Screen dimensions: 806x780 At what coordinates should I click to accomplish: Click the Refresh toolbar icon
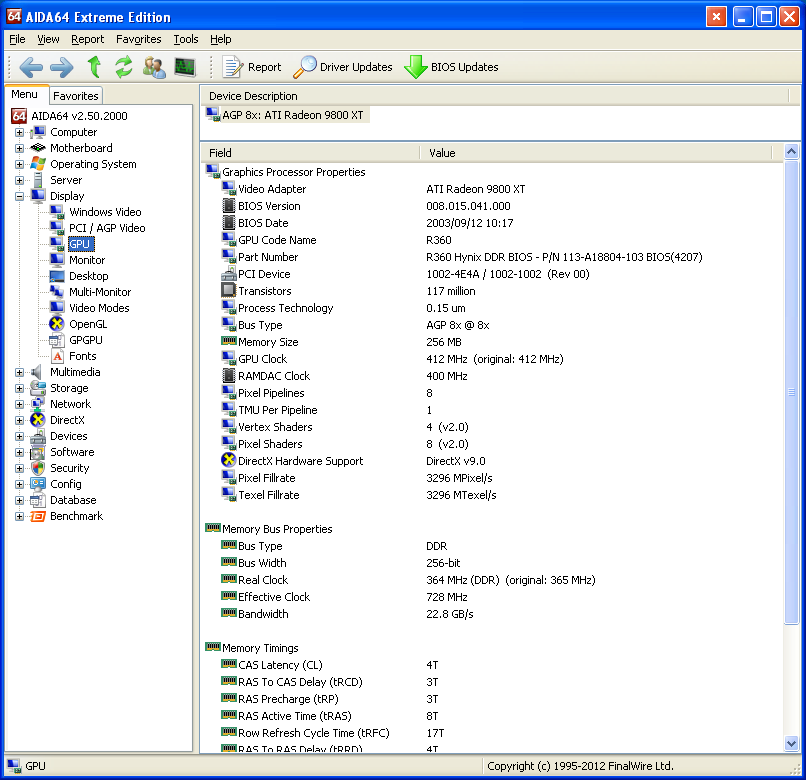coord(123,67)
